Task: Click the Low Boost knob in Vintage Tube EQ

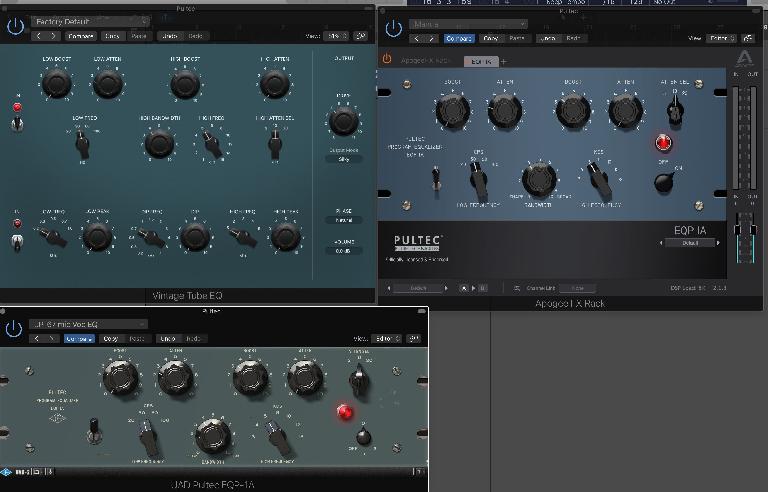Action: click(56, 83)
